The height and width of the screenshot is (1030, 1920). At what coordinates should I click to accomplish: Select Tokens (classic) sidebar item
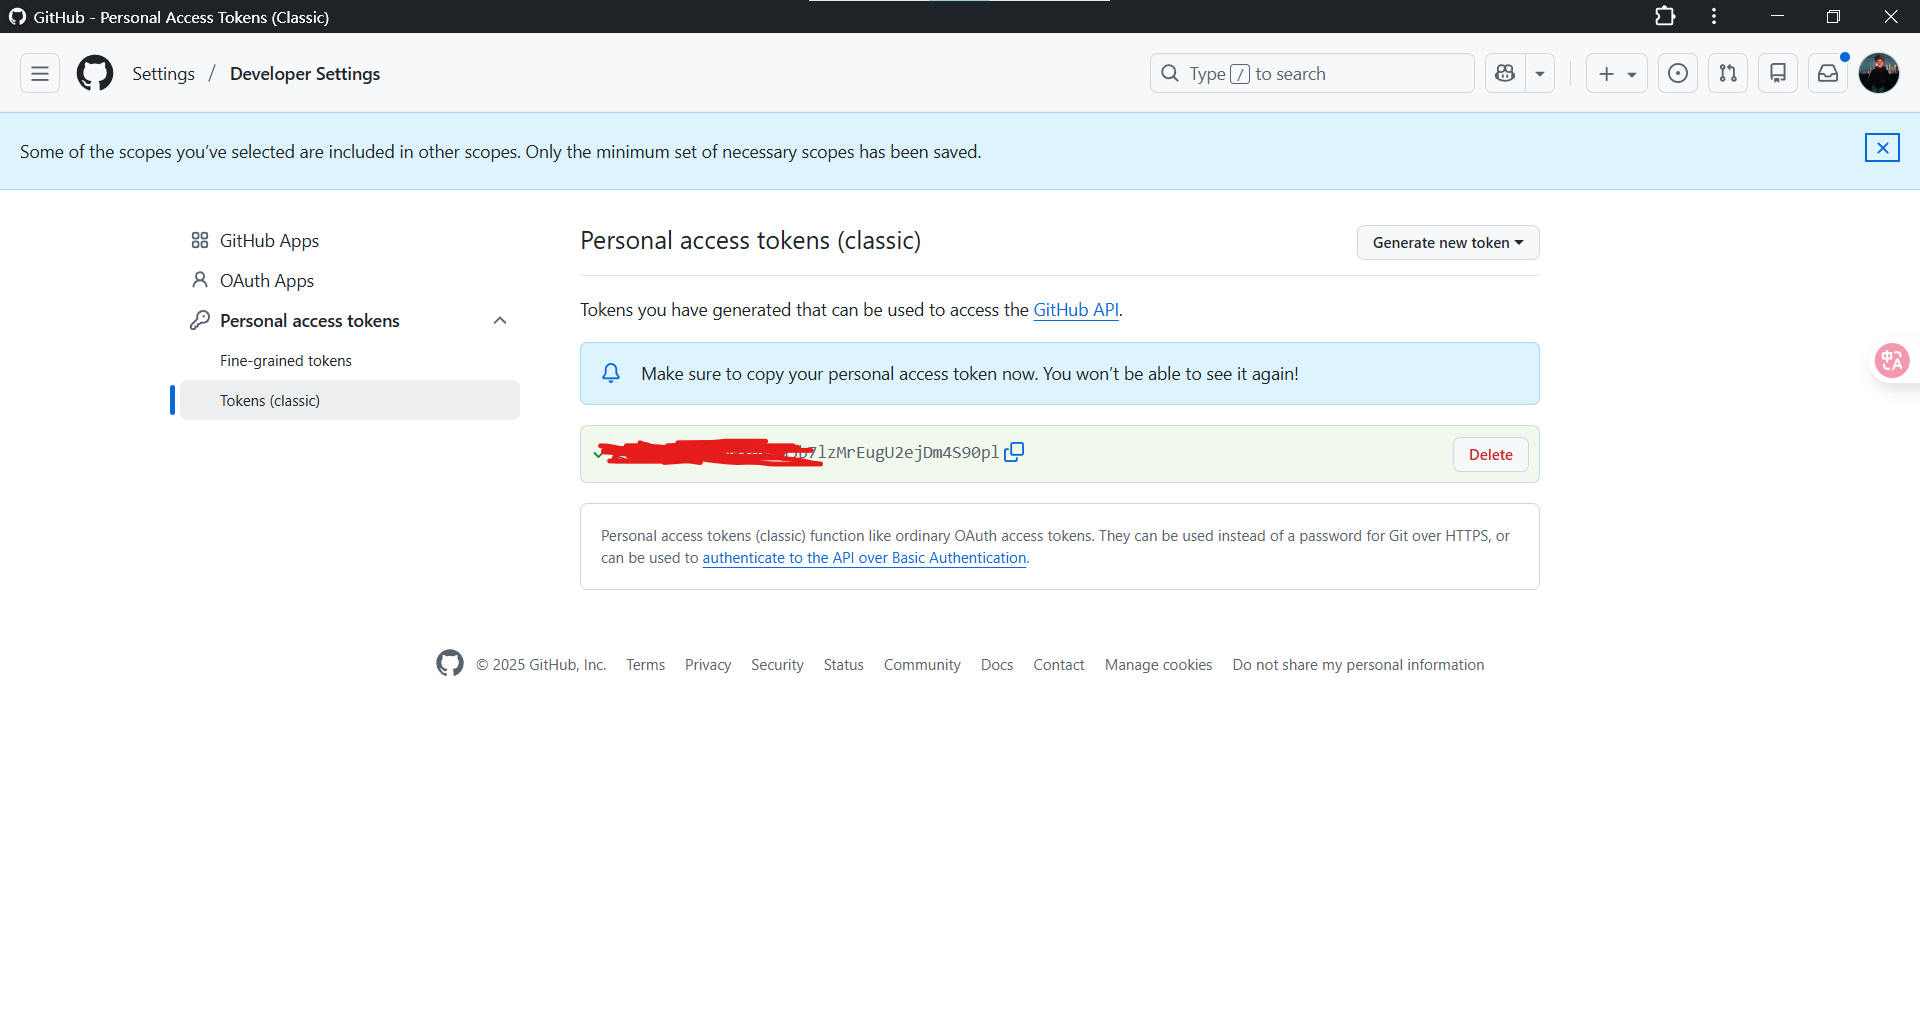[350, 400]
